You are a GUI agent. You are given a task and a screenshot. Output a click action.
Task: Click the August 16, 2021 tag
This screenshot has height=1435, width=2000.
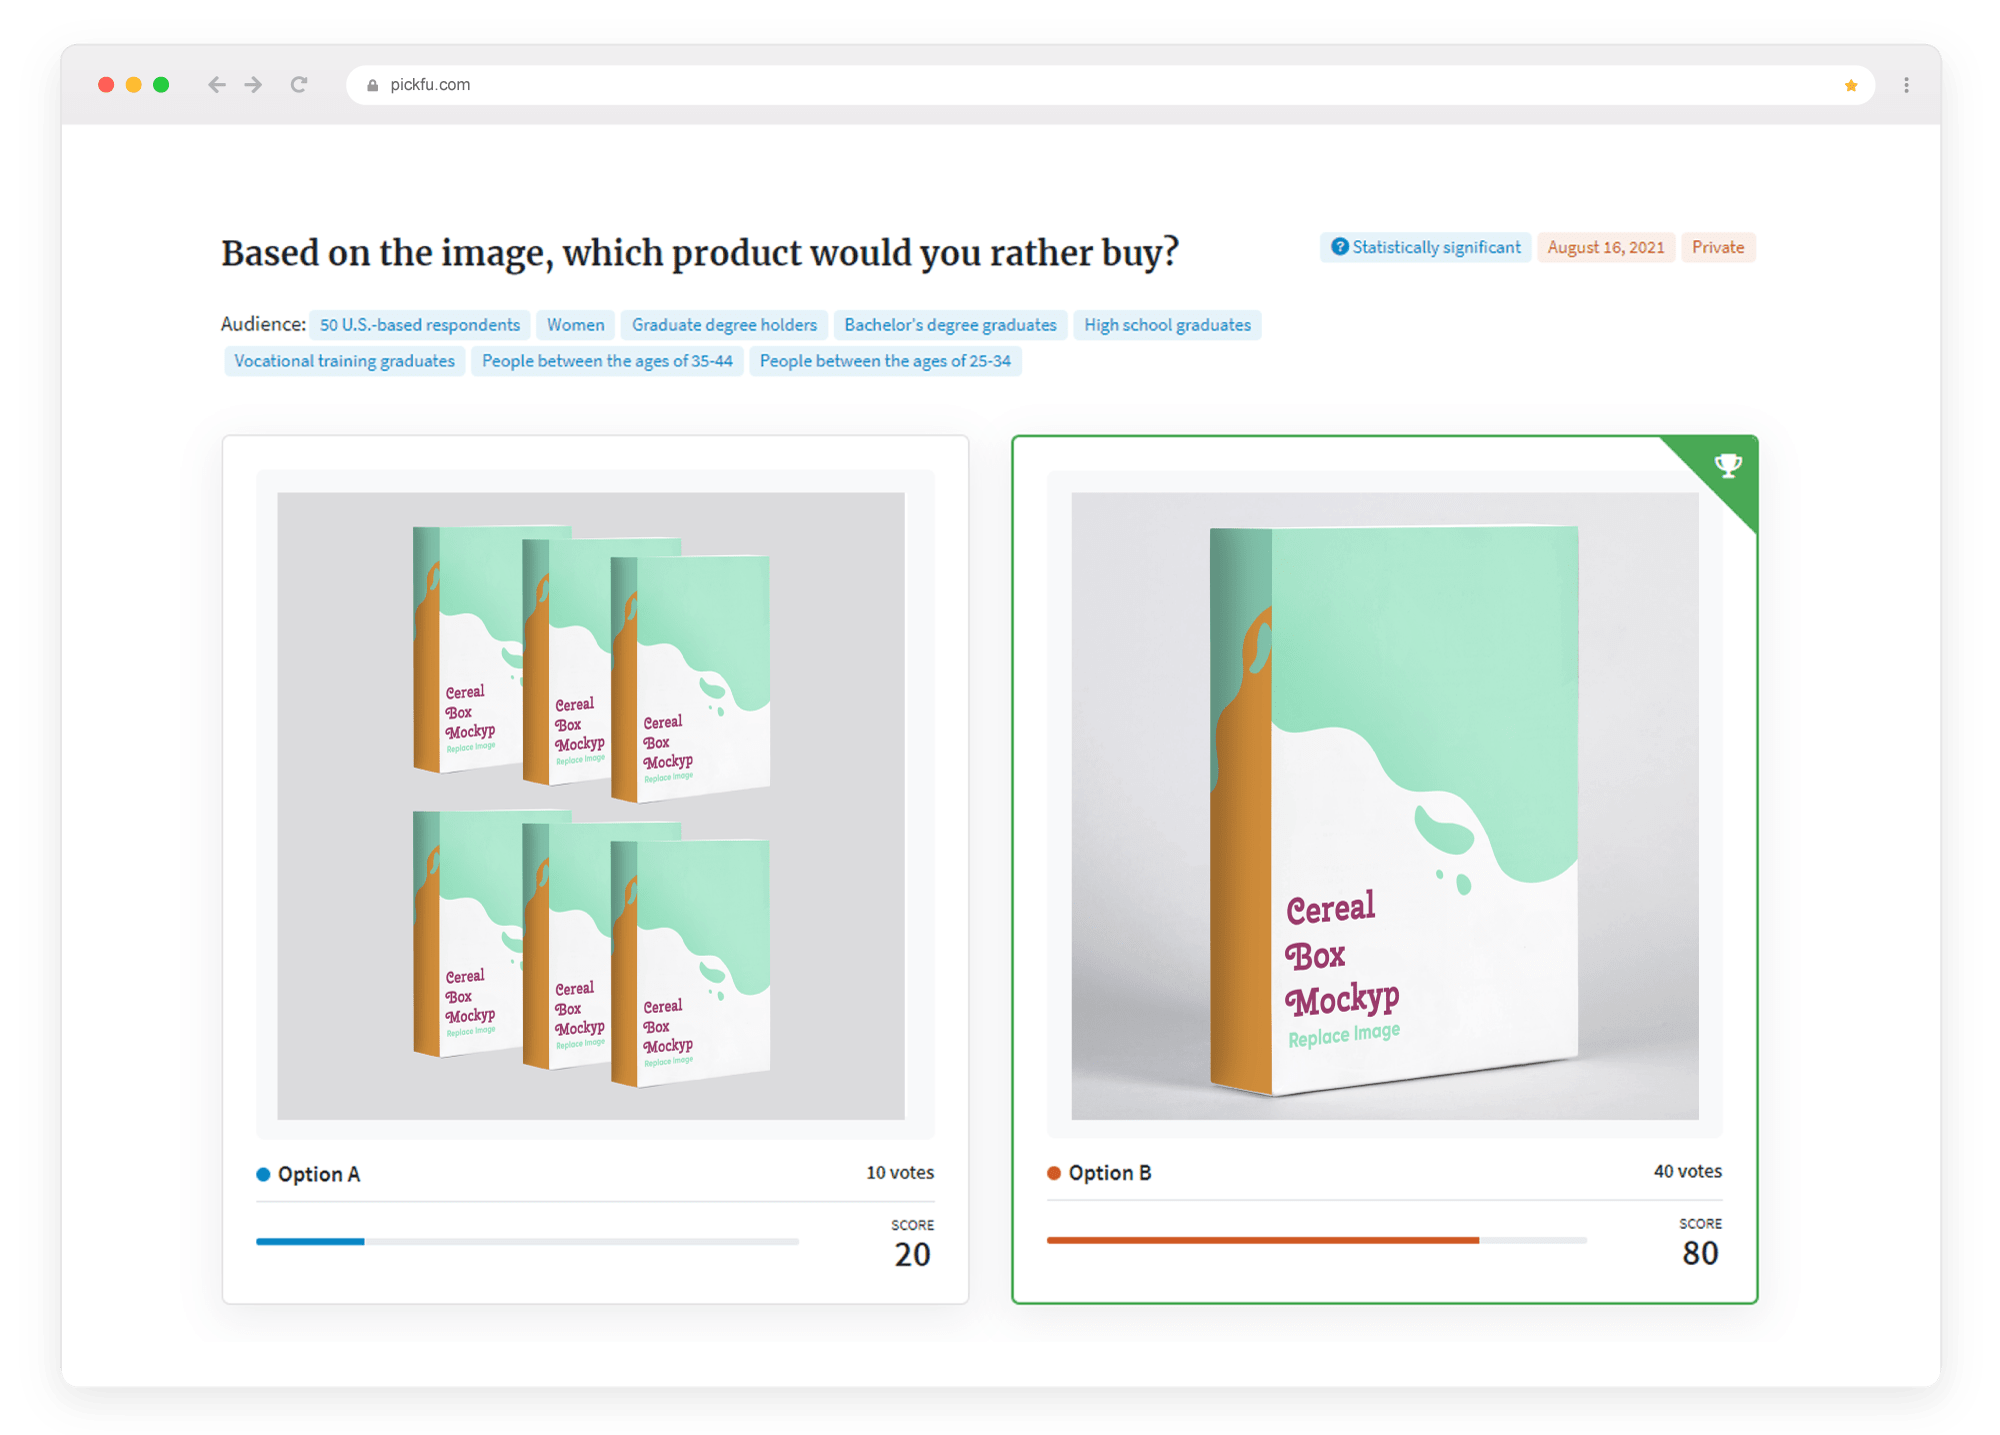(1605, 247)
